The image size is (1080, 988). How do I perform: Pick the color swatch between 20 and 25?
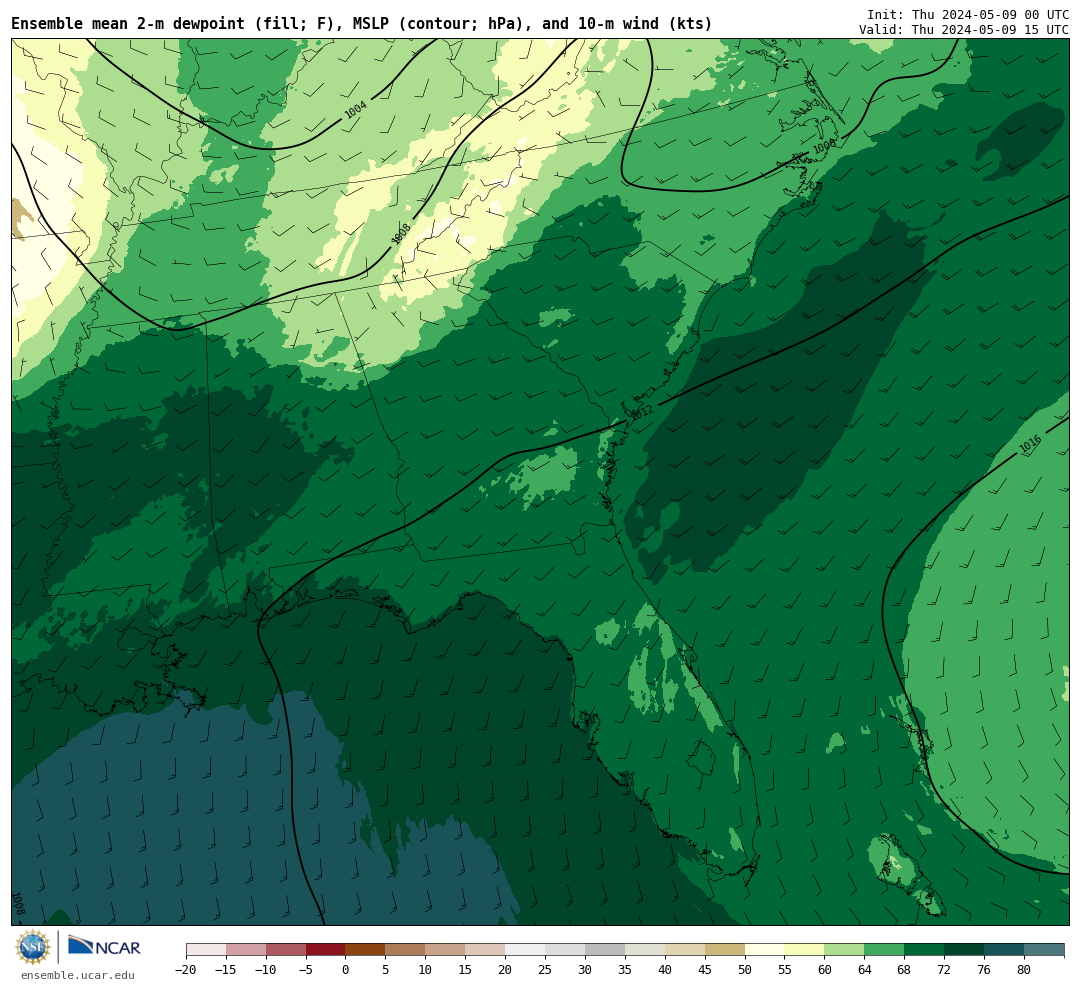tap(526, 950)
